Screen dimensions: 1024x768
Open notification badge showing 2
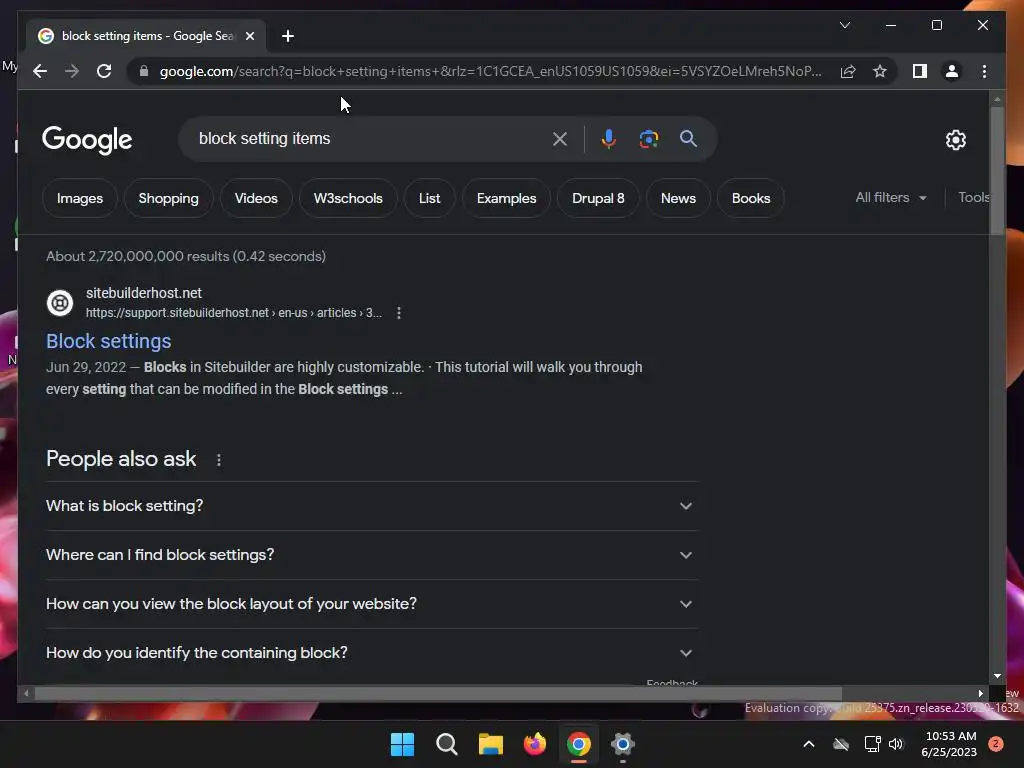pyautogui.click(x=996, y=744)
